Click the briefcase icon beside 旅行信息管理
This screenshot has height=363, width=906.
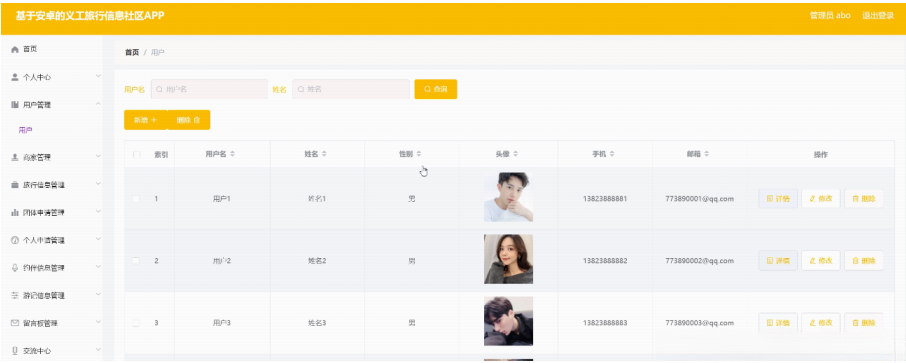[x=15, y=185]
